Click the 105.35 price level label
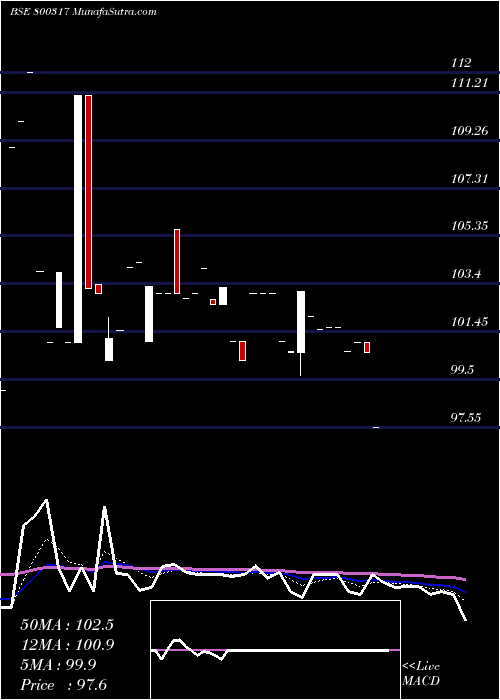Screen dimensions: 500x700 tap(469, 226)
